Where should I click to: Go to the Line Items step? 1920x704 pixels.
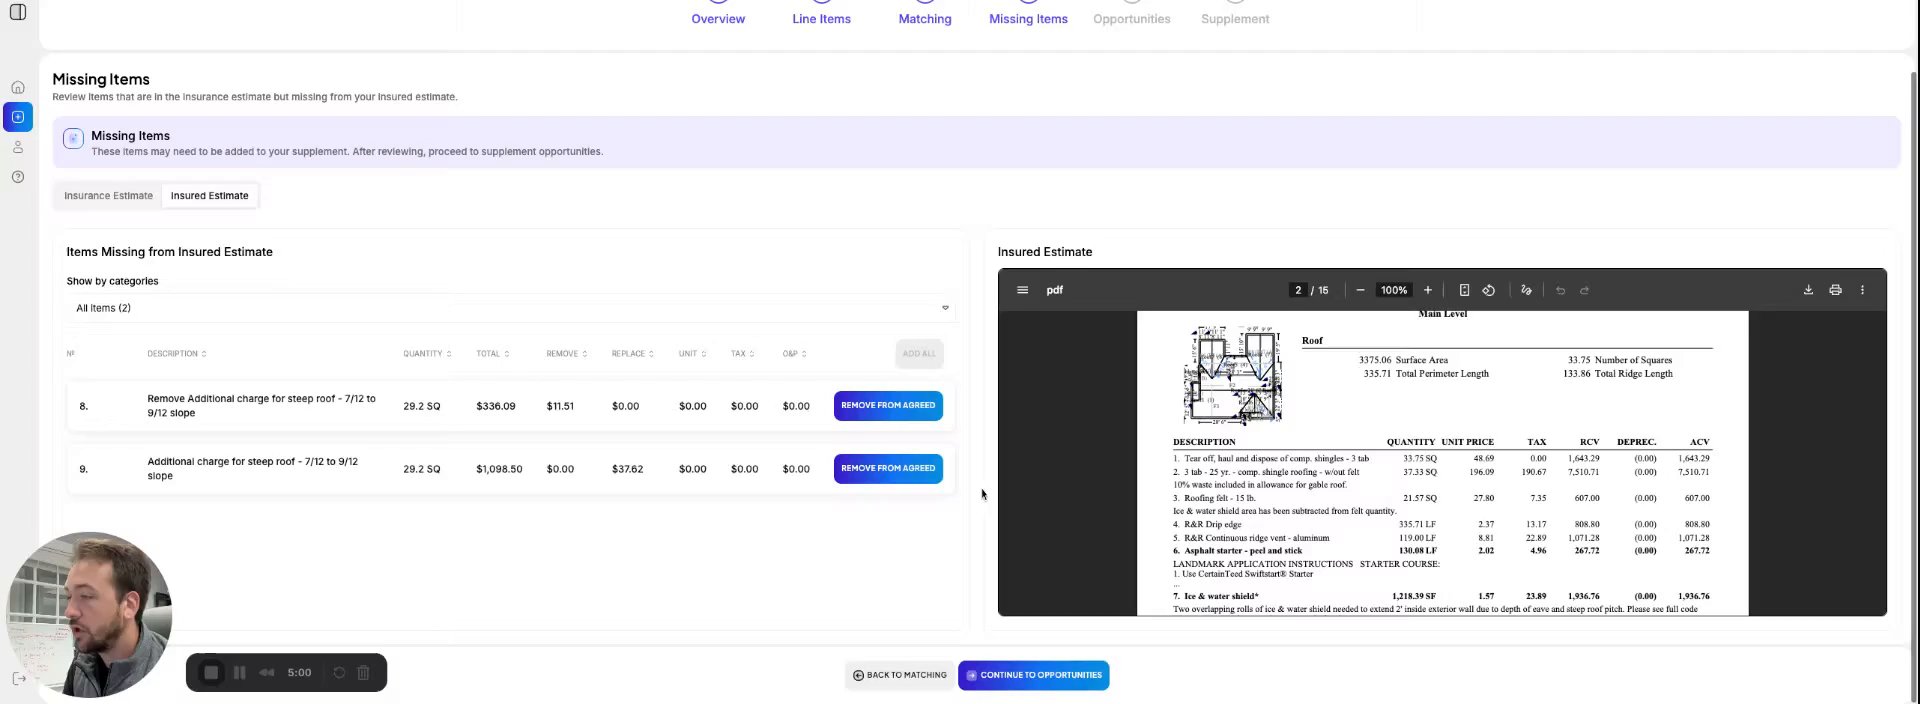821,19
